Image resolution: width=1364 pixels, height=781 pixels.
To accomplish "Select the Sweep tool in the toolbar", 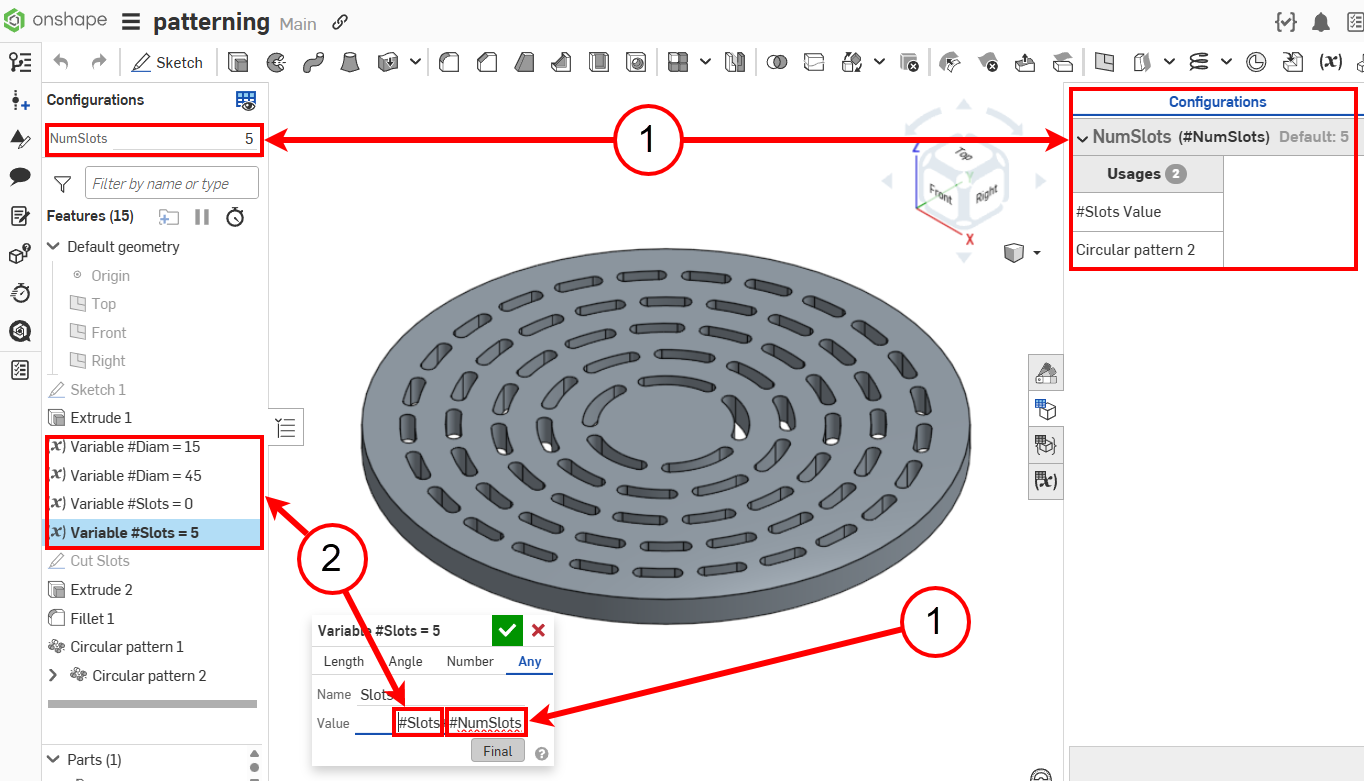I will pos(313,62).
